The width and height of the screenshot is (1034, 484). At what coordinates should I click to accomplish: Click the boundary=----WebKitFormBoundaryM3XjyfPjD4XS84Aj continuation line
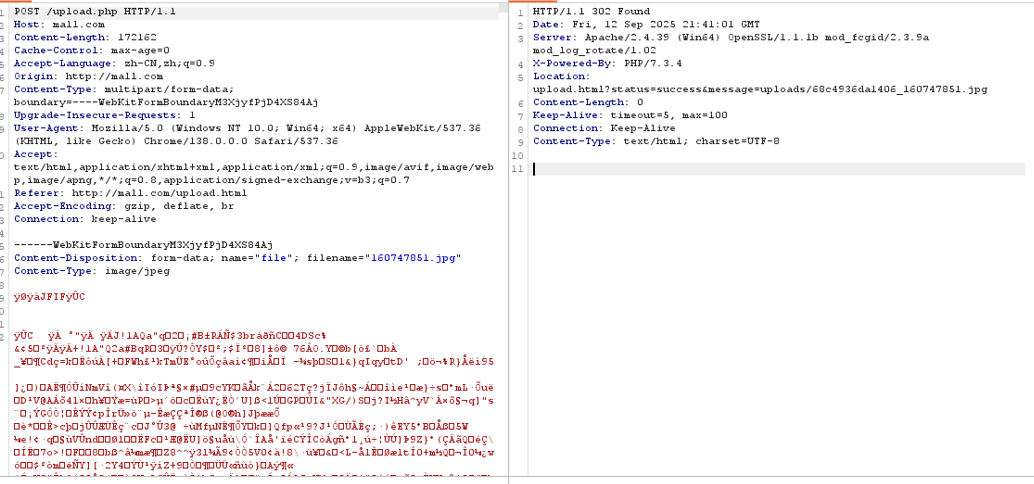click(166, 102)
